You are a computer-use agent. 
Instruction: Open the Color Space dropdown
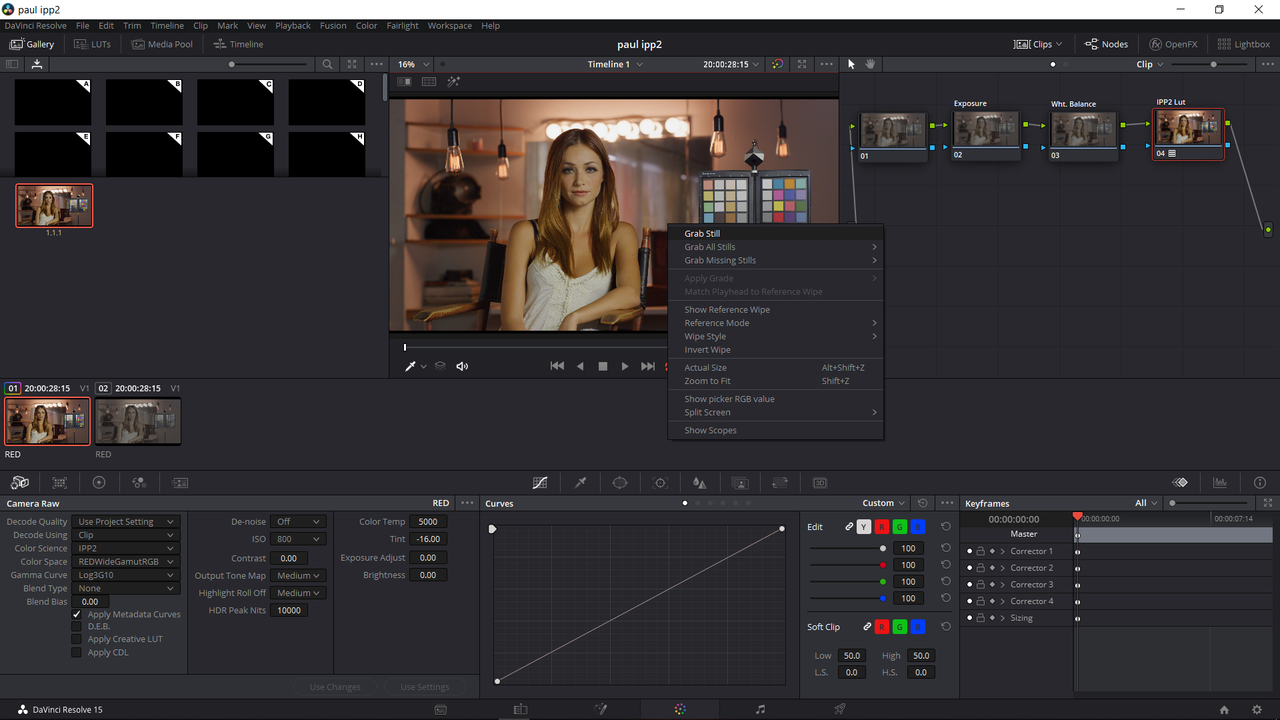[x=126, y=562]
